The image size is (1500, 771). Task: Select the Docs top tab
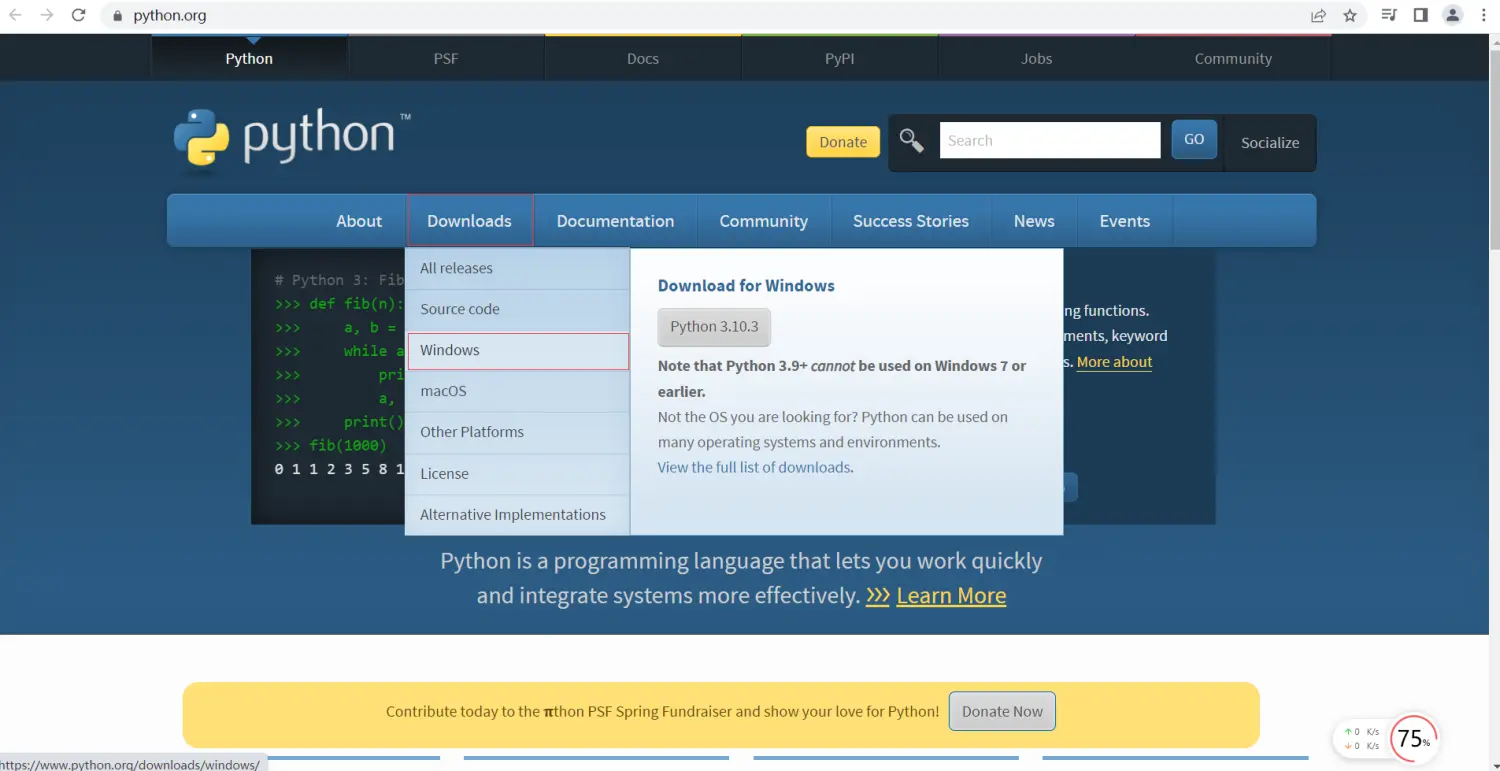pyautogui.click(x=643, y=58)
